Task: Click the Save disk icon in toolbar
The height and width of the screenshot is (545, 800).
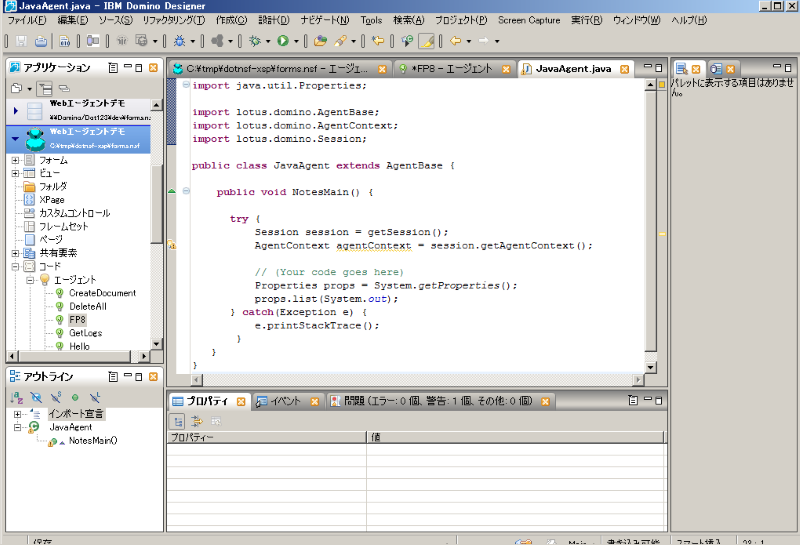Action: tap(21, 41)
